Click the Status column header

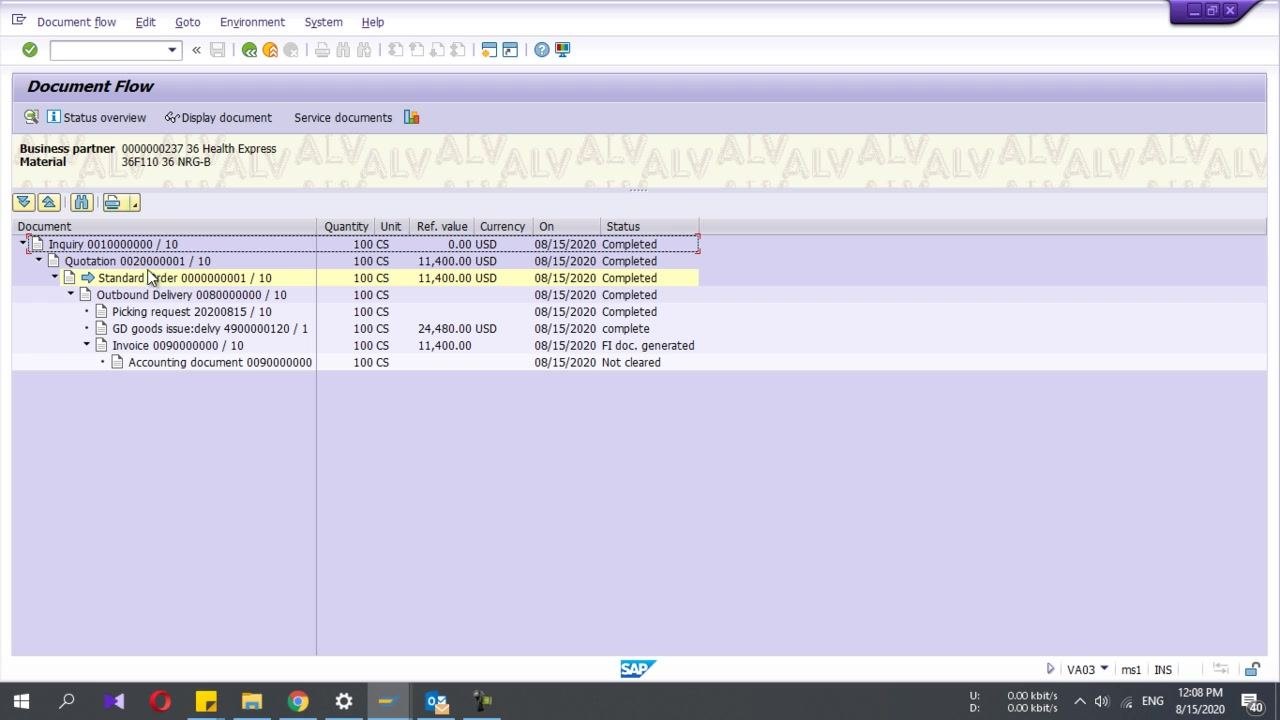pyautogui.click(x=650, y=226)
